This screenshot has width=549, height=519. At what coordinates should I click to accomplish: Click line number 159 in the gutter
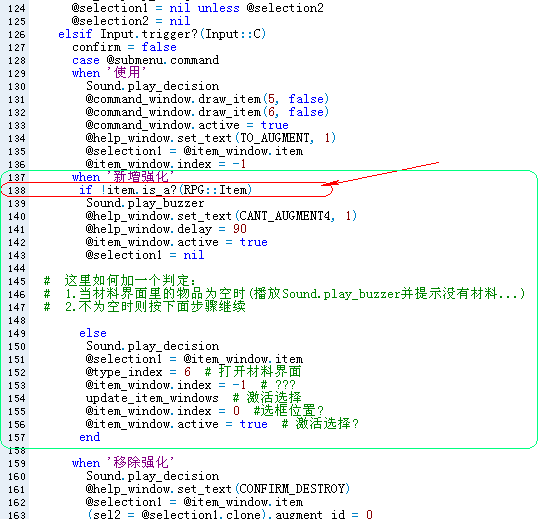pos(17,463)
